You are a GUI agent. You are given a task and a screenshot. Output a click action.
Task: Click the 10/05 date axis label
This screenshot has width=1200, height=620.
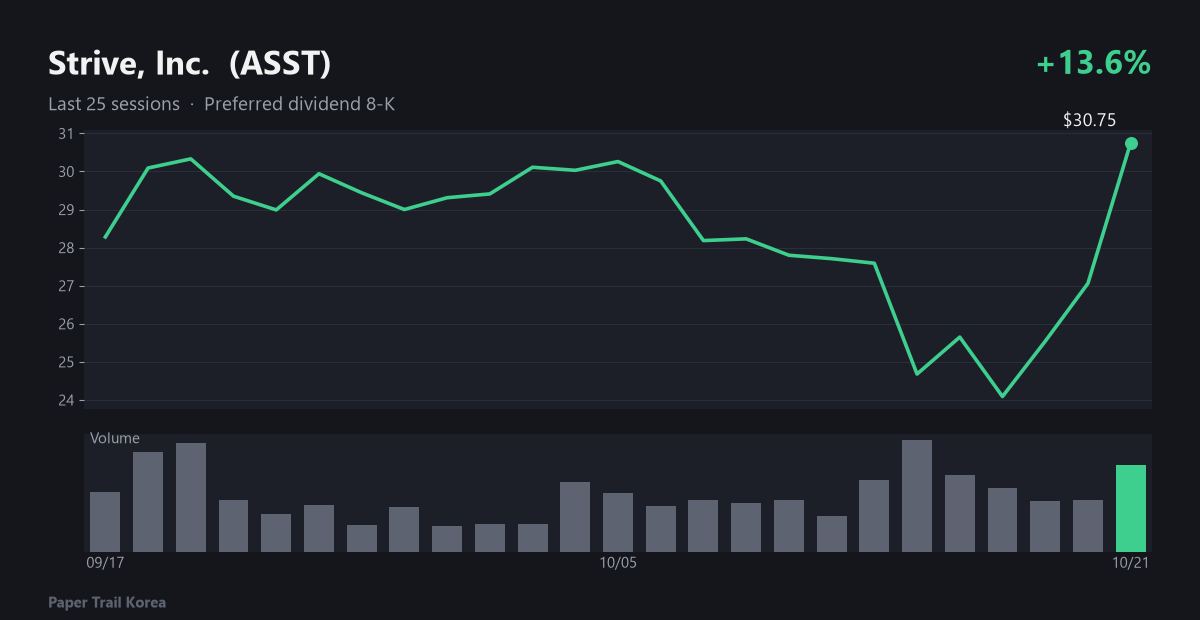(618, 563)
